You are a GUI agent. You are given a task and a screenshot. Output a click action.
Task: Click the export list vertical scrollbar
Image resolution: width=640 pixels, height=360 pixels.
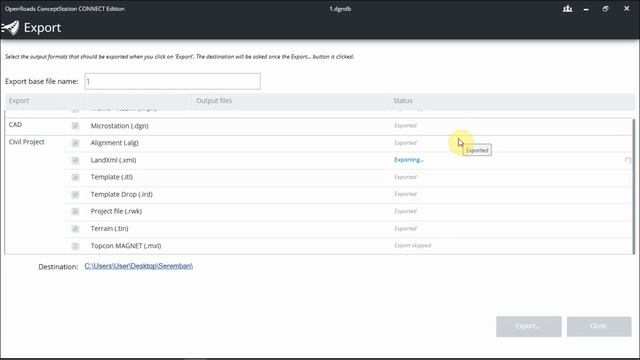click(633, 186)
